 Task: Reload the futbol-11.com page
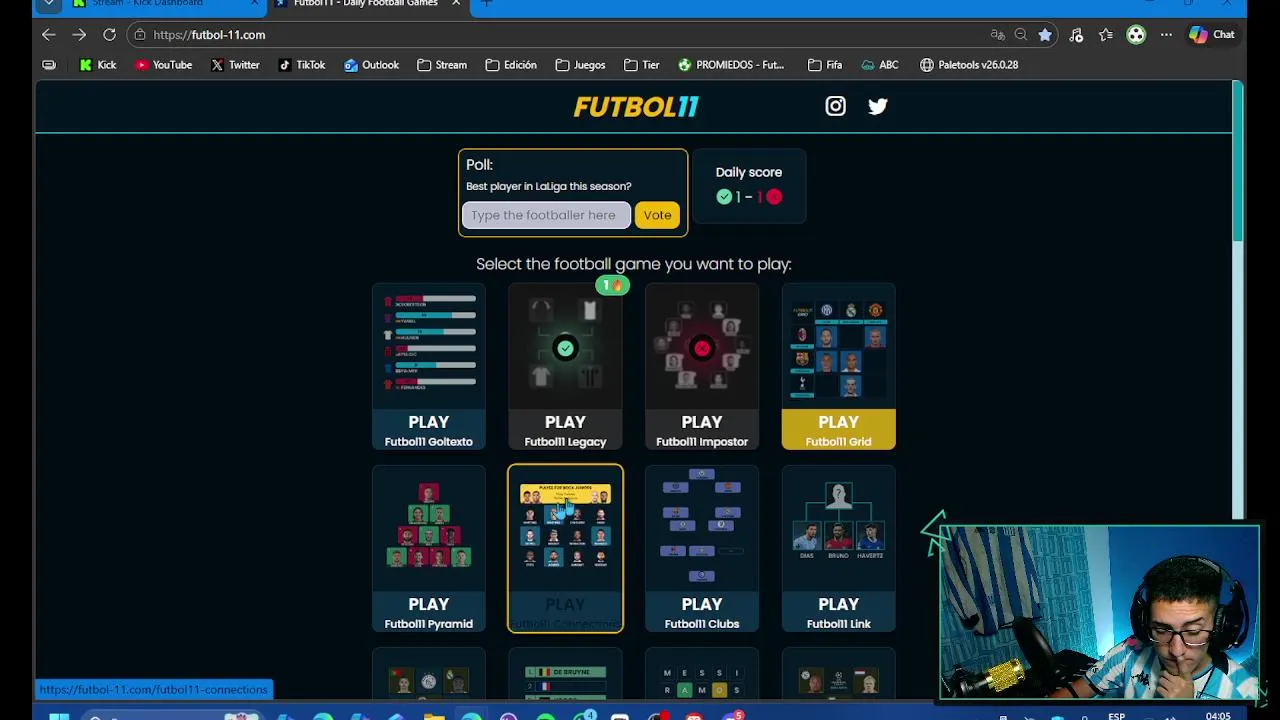pyautogui.click(x=109, y=34)
